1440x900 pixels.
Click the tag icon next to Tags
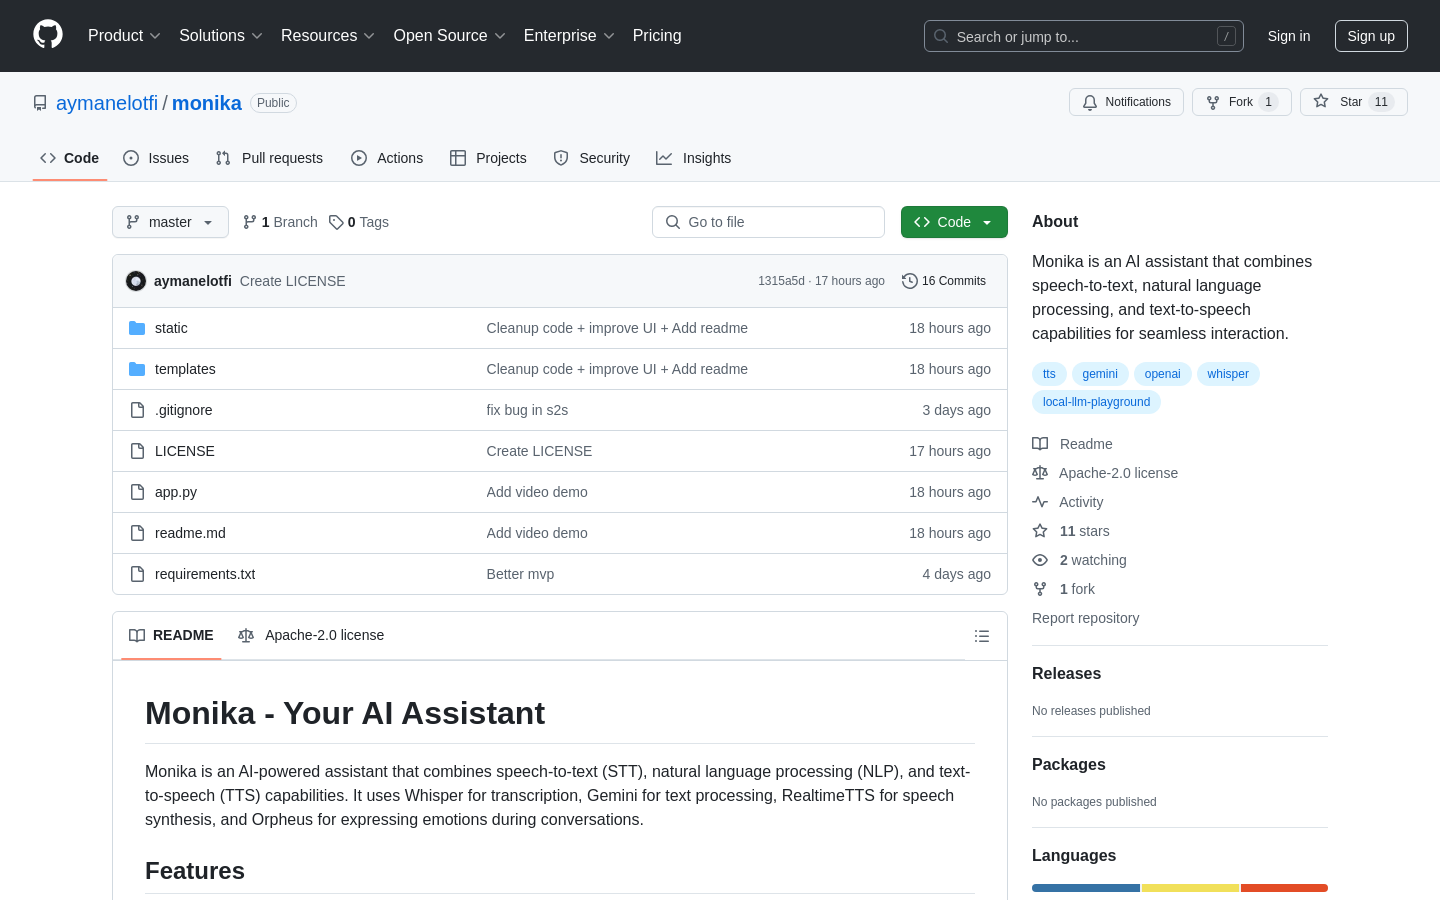[x=336, y=222]
